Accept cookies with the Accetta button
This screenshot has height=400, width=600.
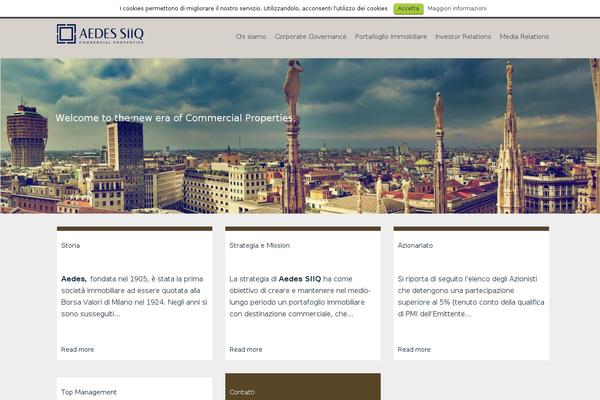[x=408, y=9]
